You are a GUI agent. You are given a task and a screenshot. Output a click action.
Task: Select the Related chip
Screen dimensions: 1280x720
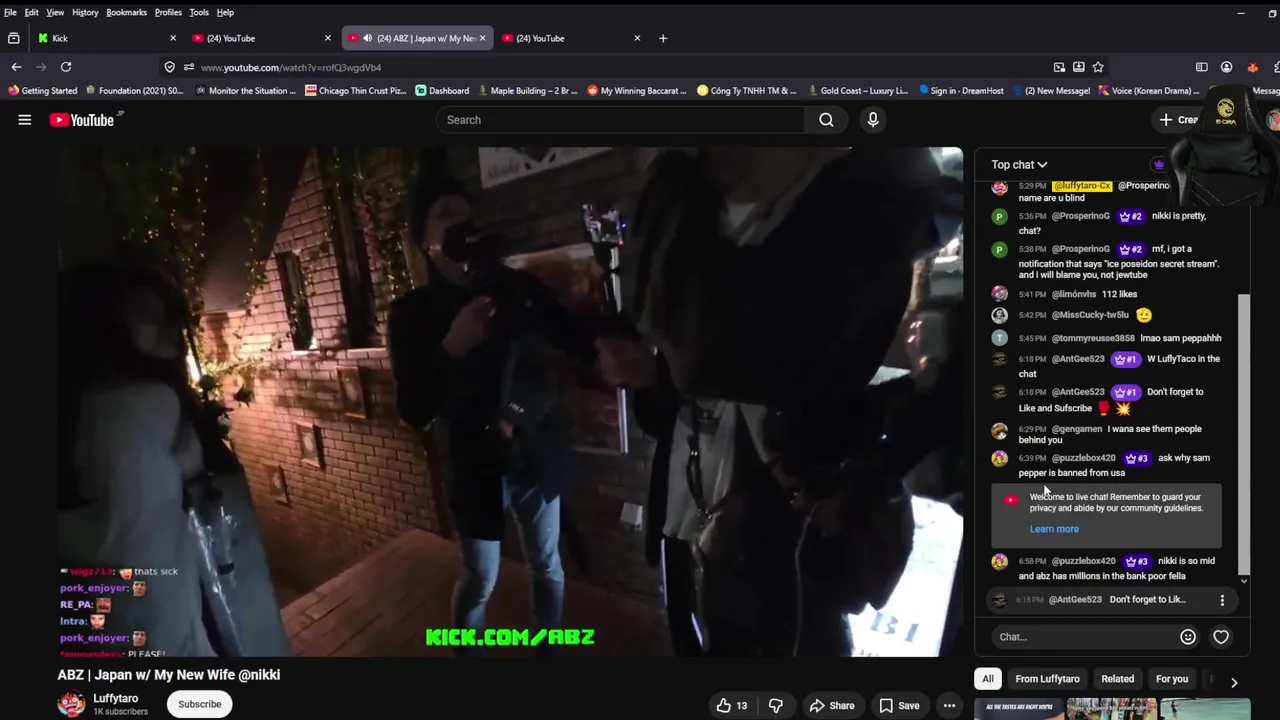(1118, 679)
